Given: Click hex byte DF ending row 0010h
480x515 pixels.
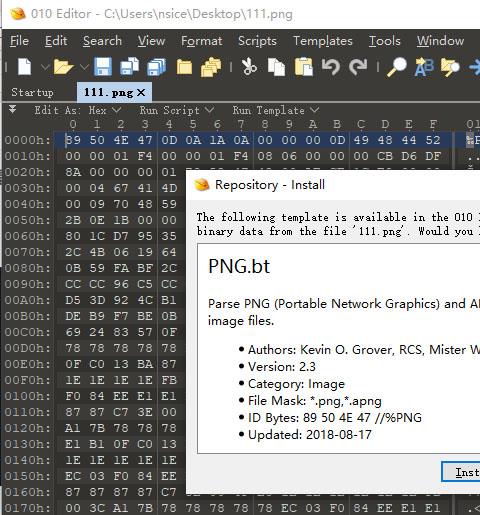Looking at the screenshot, I should (433, 156).
